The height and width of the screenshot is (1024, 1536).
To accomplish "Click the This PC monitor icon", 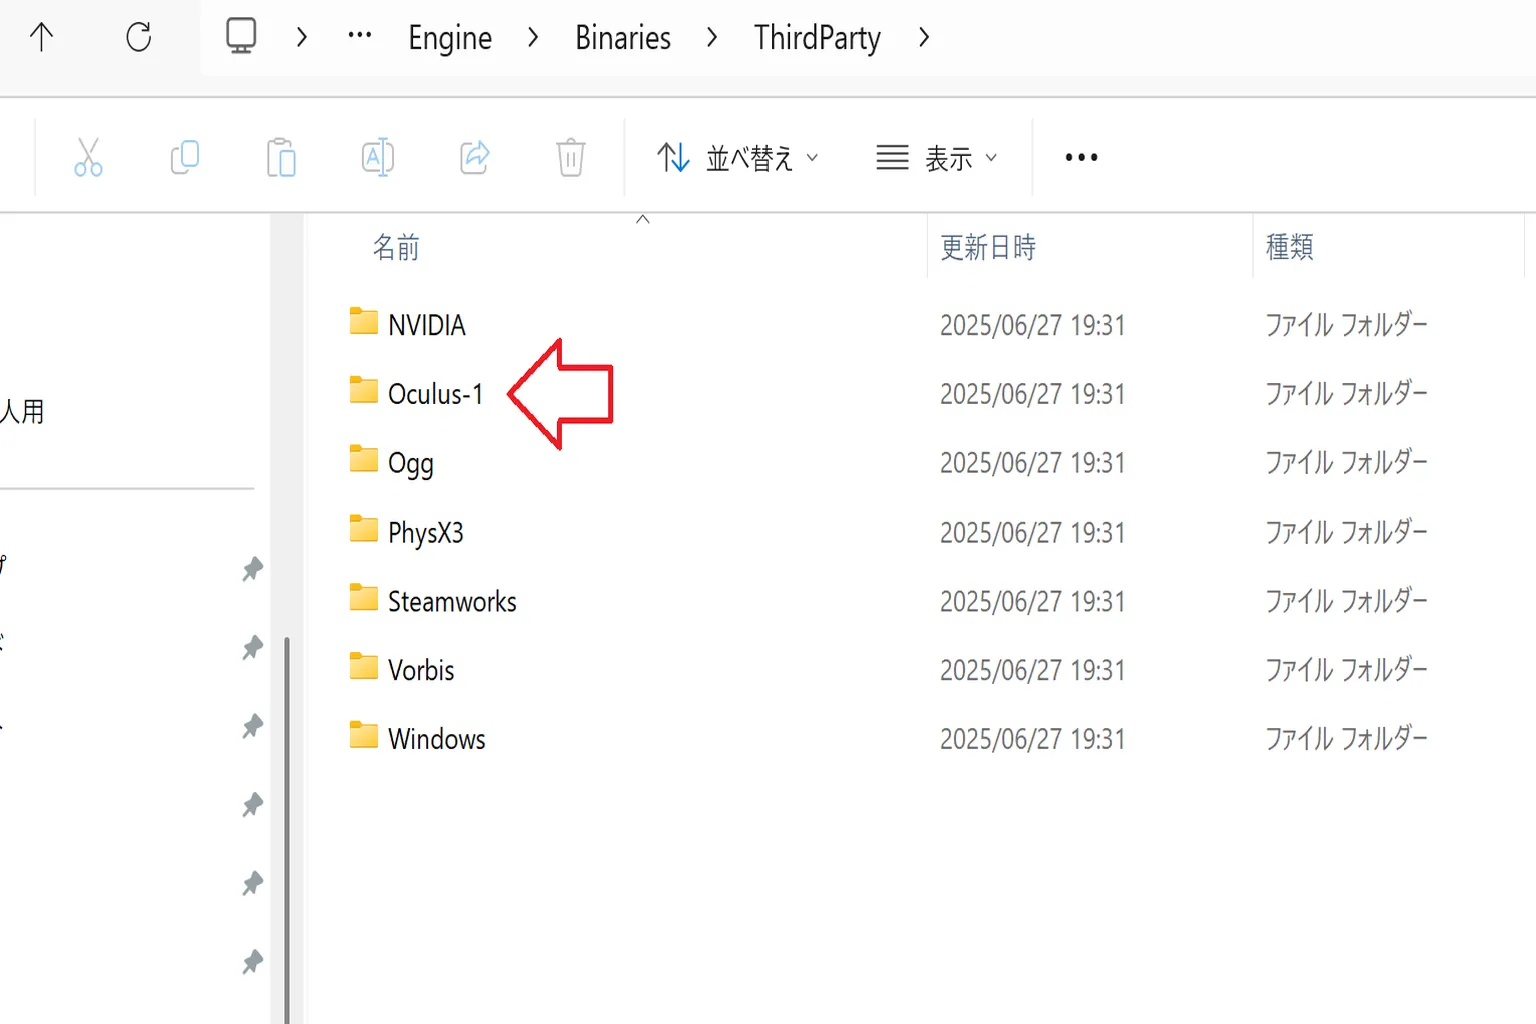I will [x=241, y=36].
